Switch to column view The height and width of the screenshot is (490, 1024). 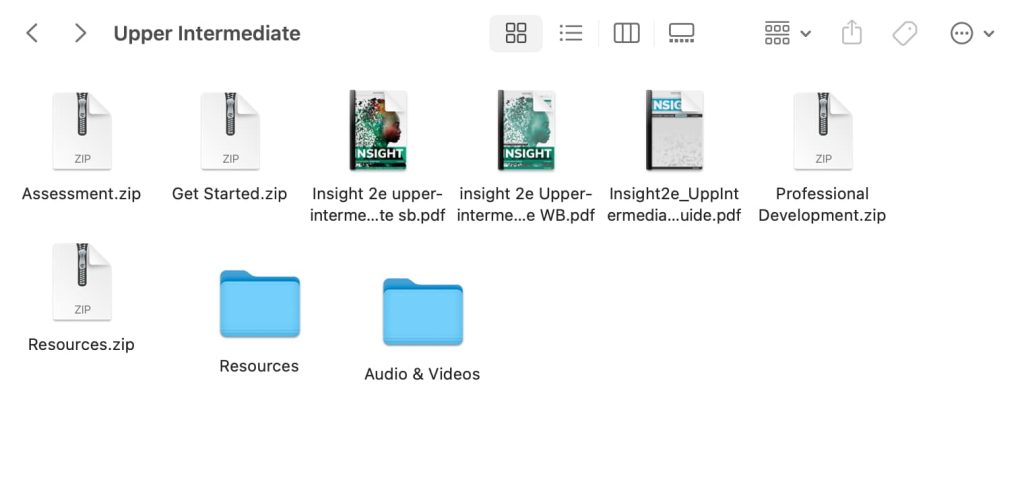tap(626, 33)
